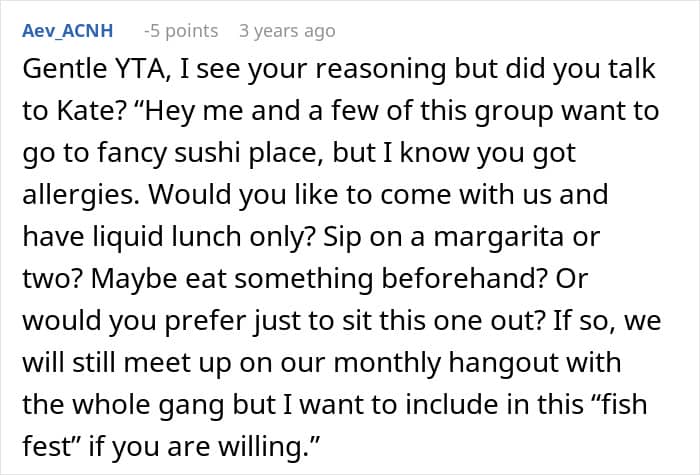Click the -5 points score label

click(x=181, y=31)
